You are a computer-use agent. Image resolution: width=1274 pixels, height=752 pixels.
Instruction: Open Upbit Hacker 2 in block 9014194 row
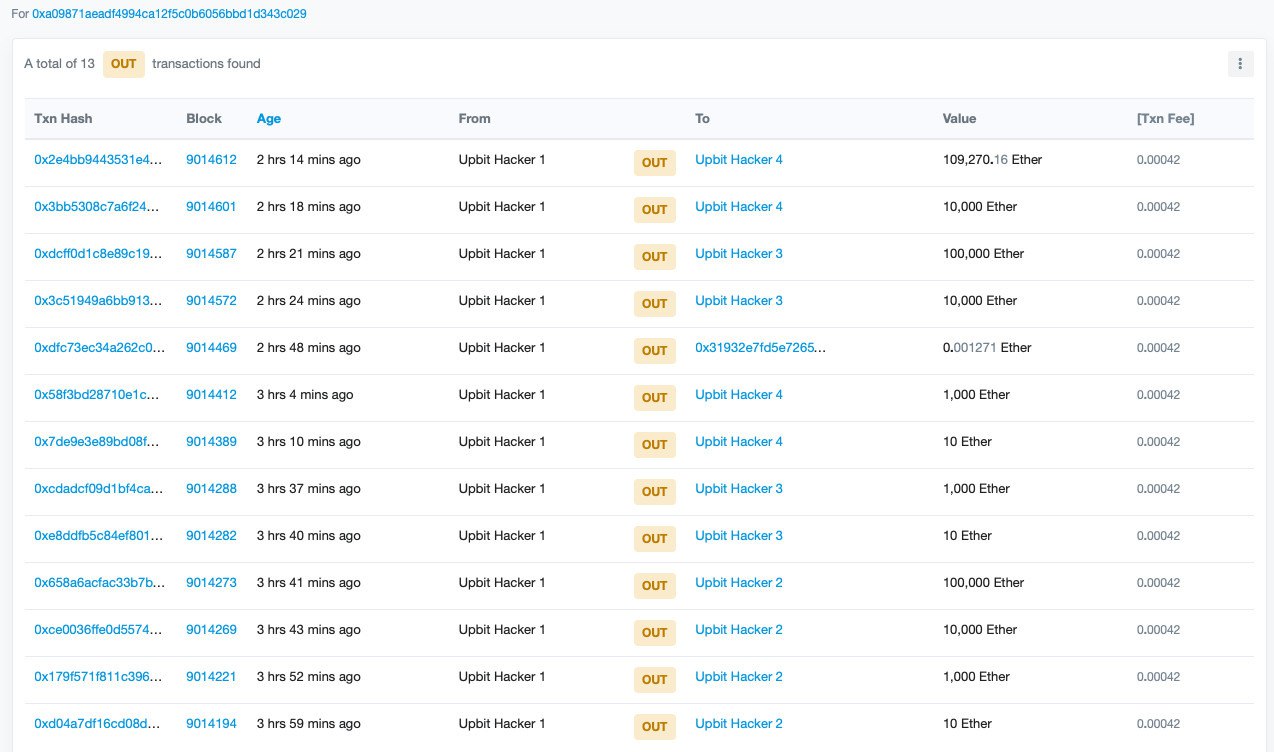[739, 723]
